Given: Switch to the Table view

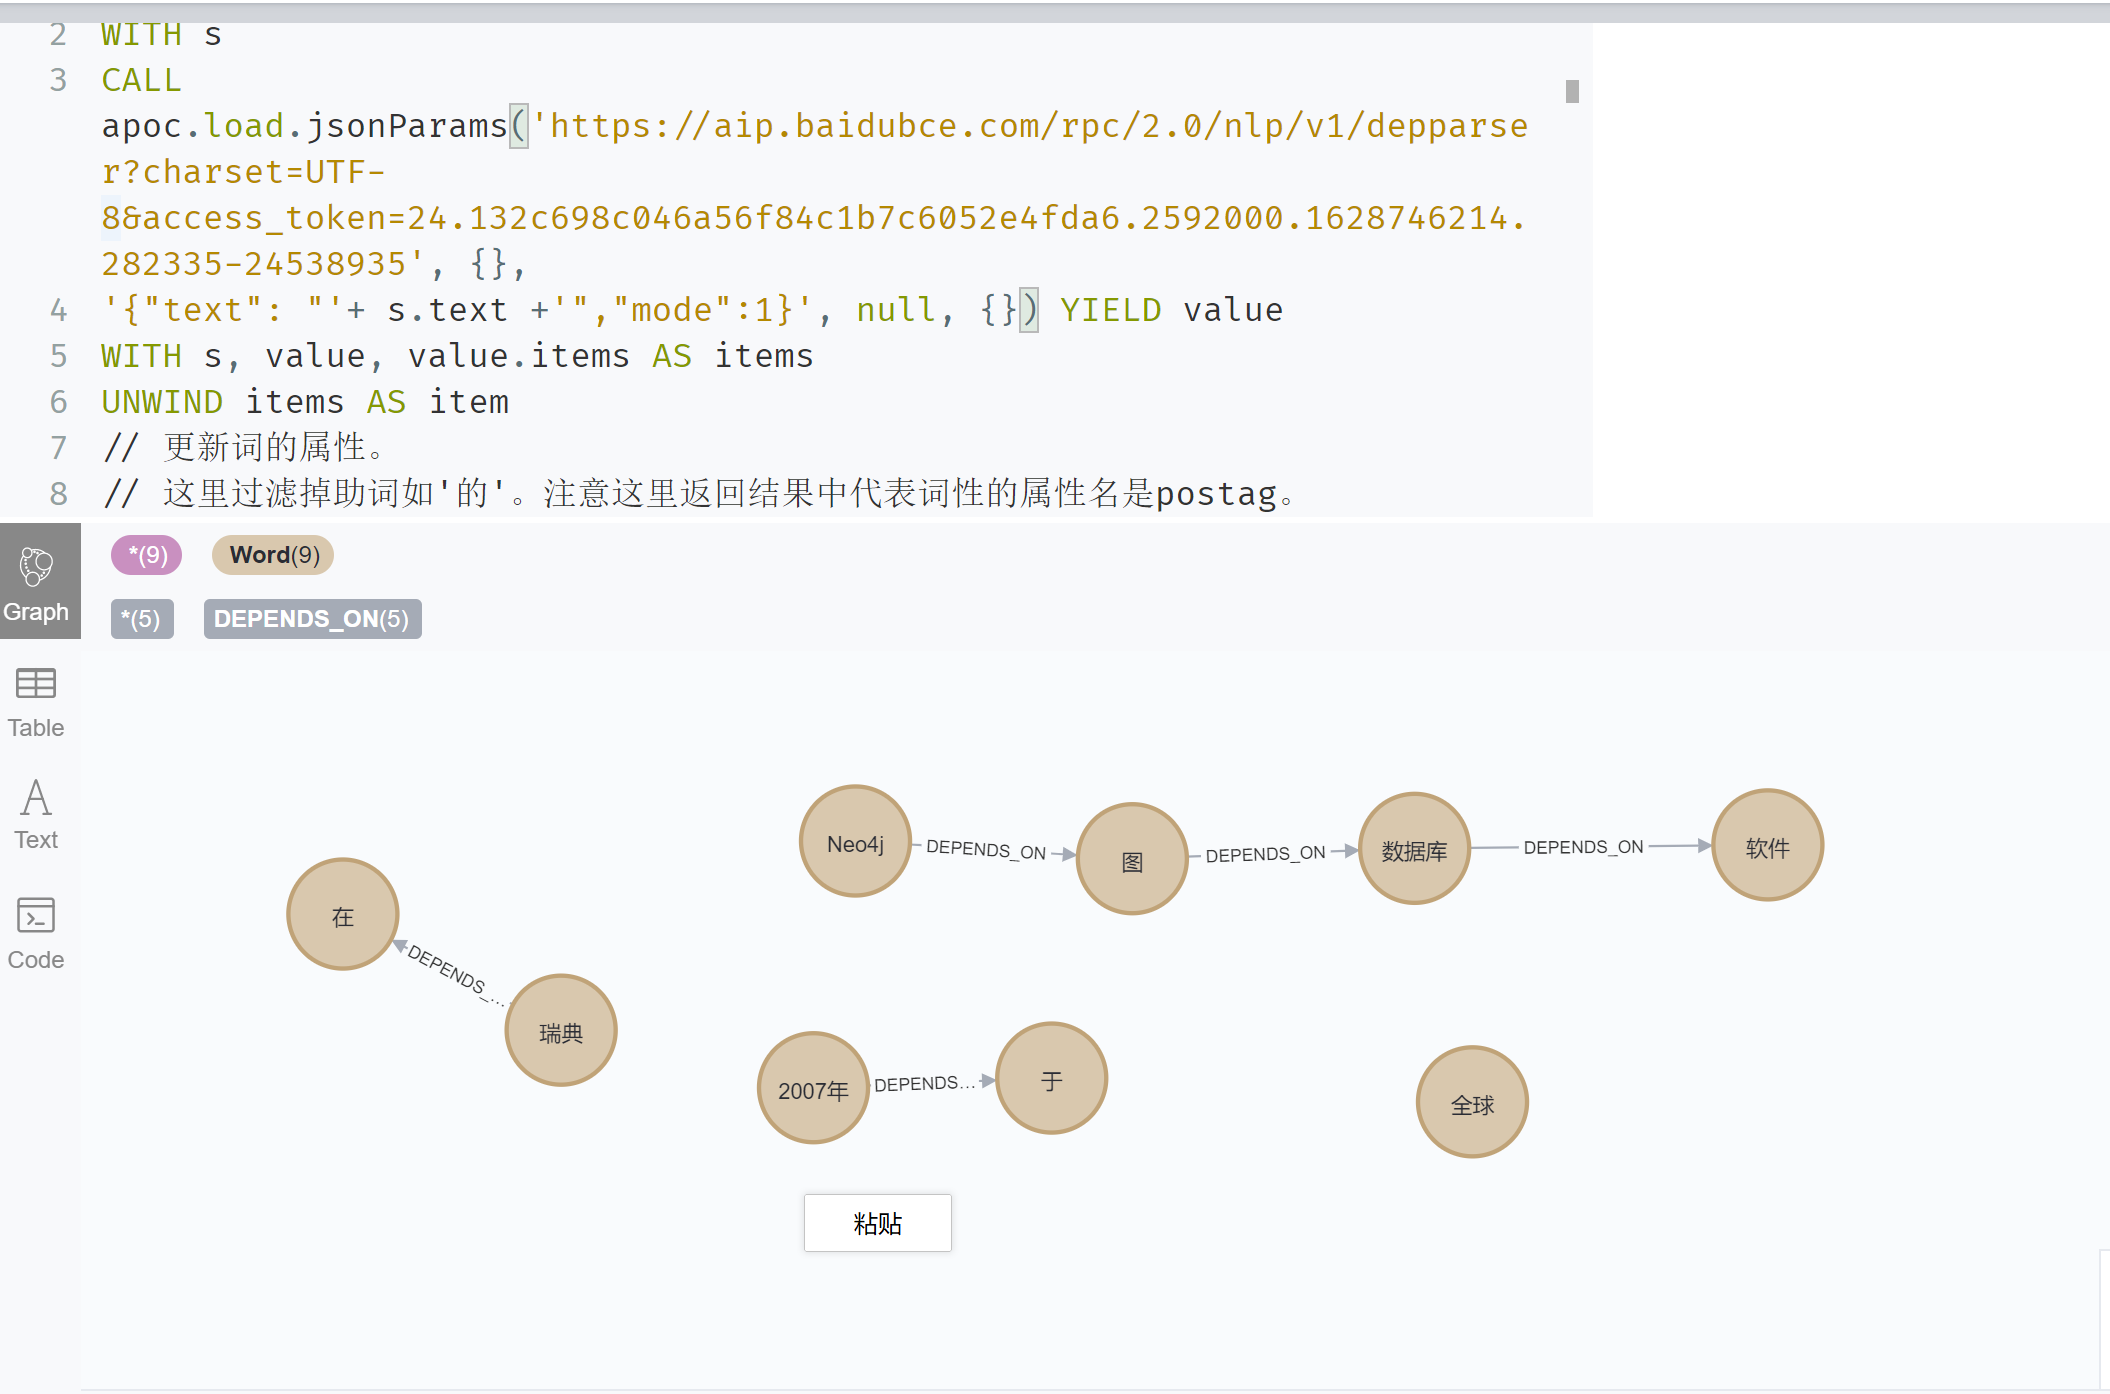Looking at the screenshot, I should click(x=36, y=700).
